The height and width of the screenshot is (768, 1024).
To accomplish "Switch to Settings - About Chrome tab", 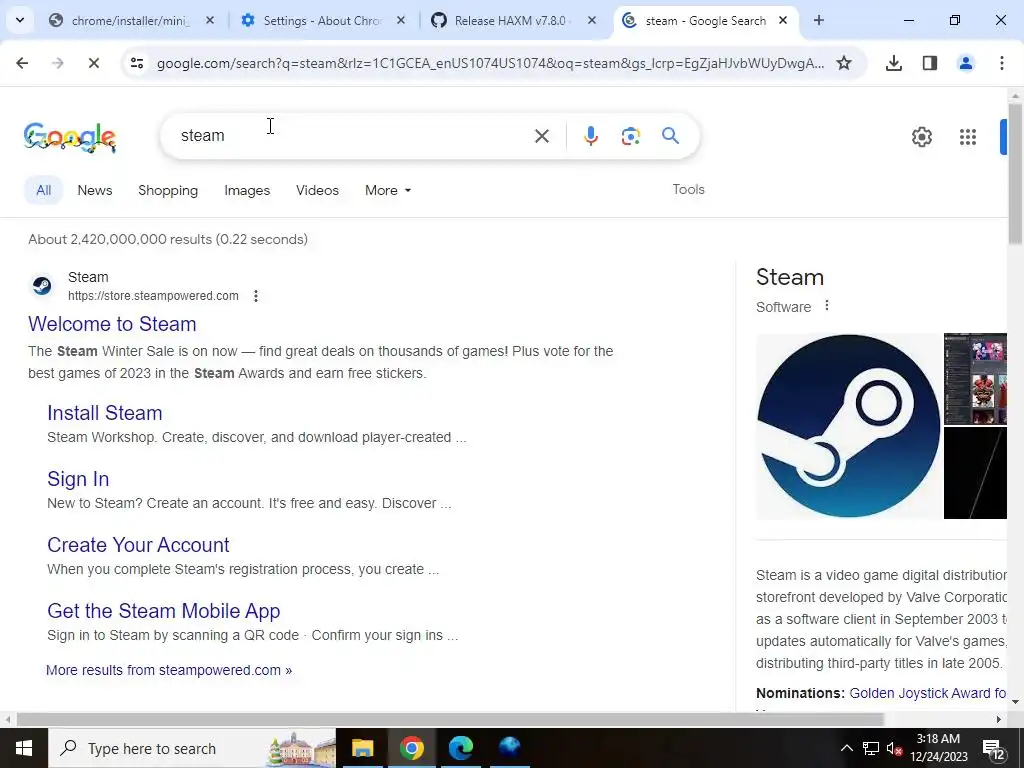I will click(x=323, y=20).
